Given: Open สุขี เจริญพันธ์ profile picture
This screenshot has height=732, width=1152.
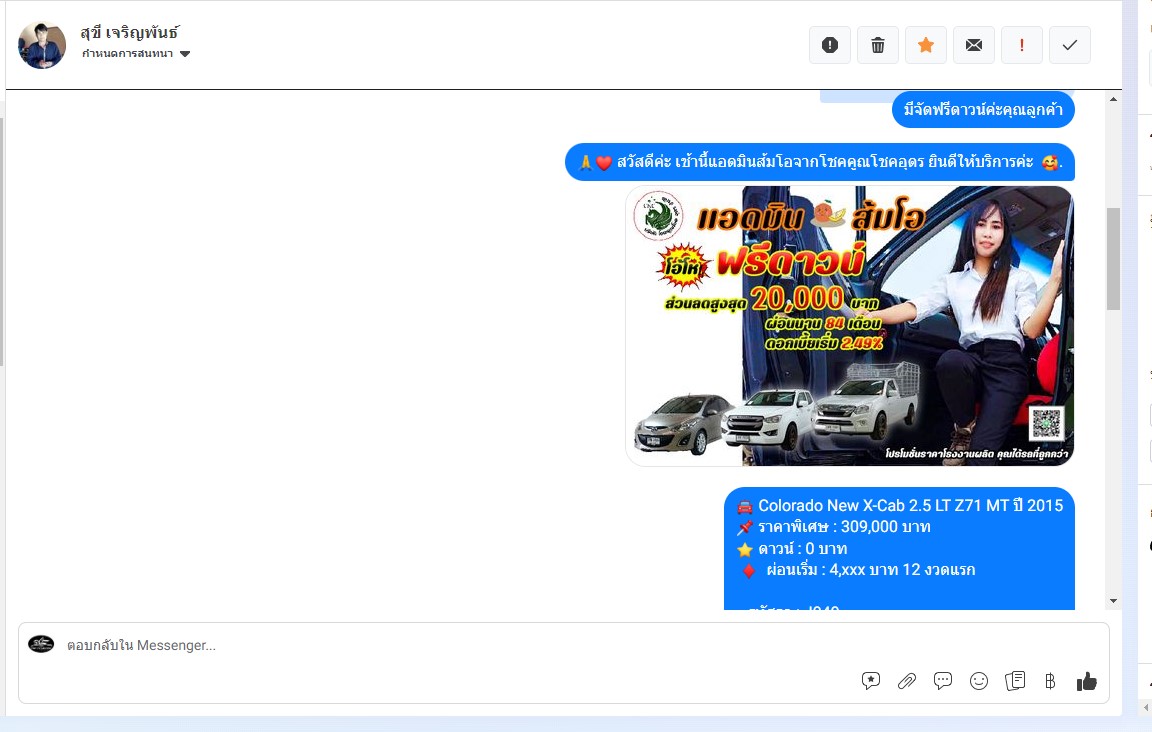Looking at the screenshot, I should click(x=42, y=45).
